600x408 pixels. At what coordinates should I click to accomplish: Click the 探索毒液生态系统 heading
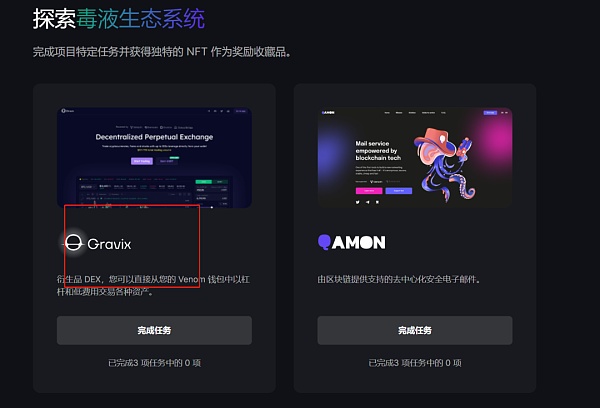click(119, 18)
